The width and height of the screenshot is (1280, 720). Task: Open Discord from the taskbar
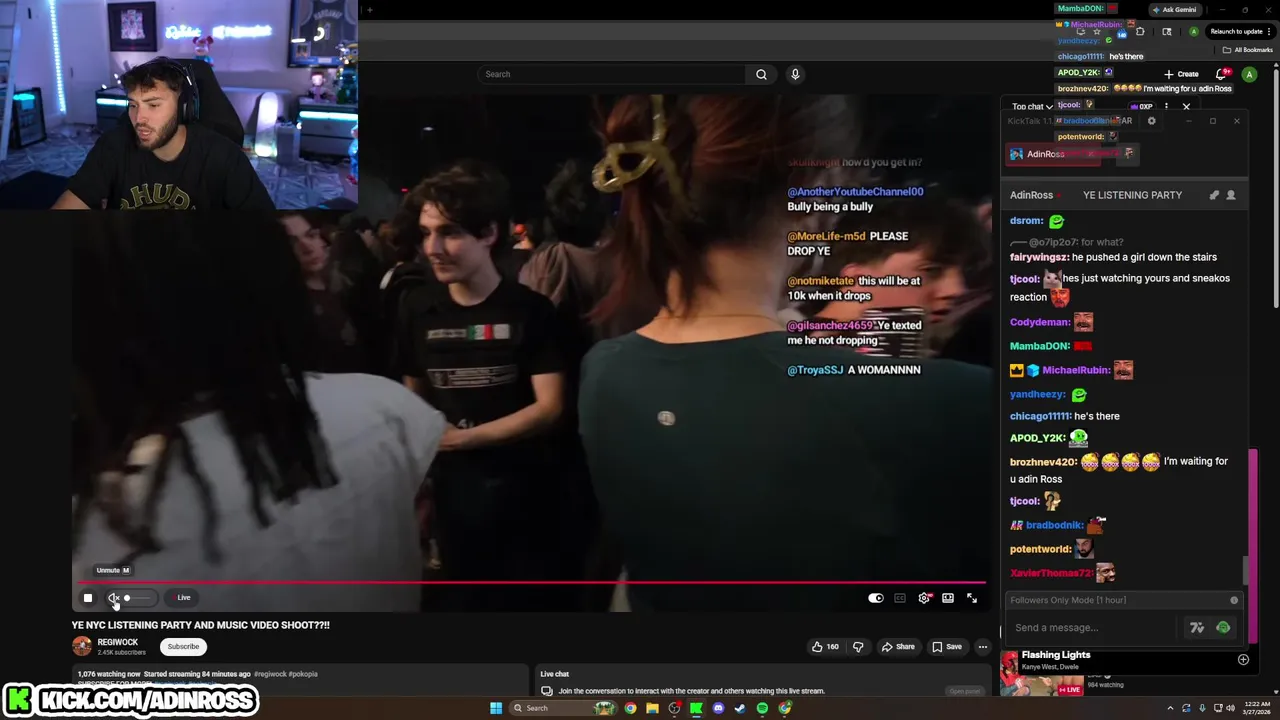click(x=718, y=708)
